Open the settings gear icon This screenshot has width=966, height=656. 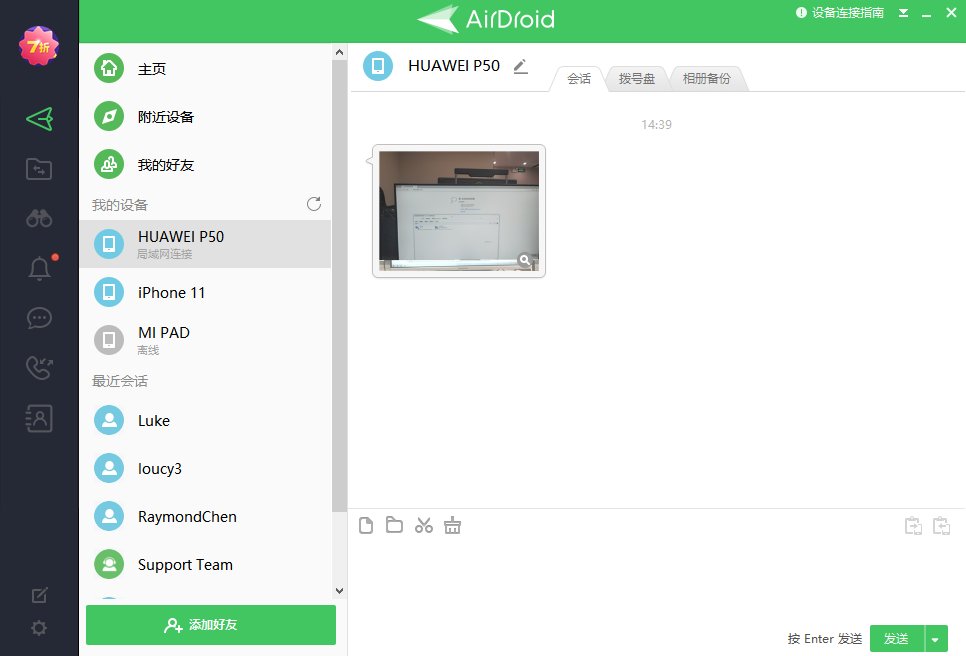point(39,628)
